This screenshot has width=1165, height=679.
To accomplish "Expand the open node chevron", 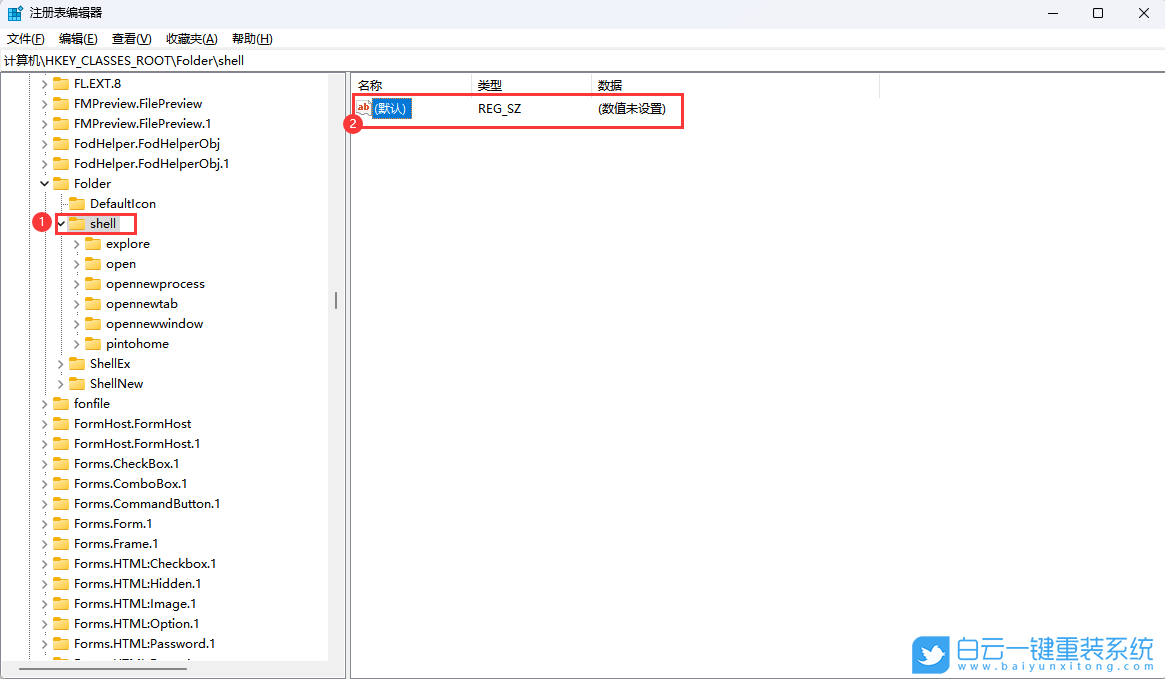I will click(x=76, y=263).
